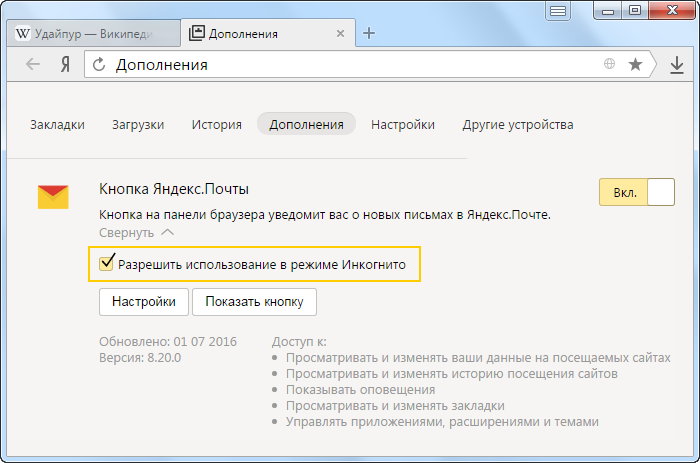
Task: Open the История section
Action: [217, 125]
